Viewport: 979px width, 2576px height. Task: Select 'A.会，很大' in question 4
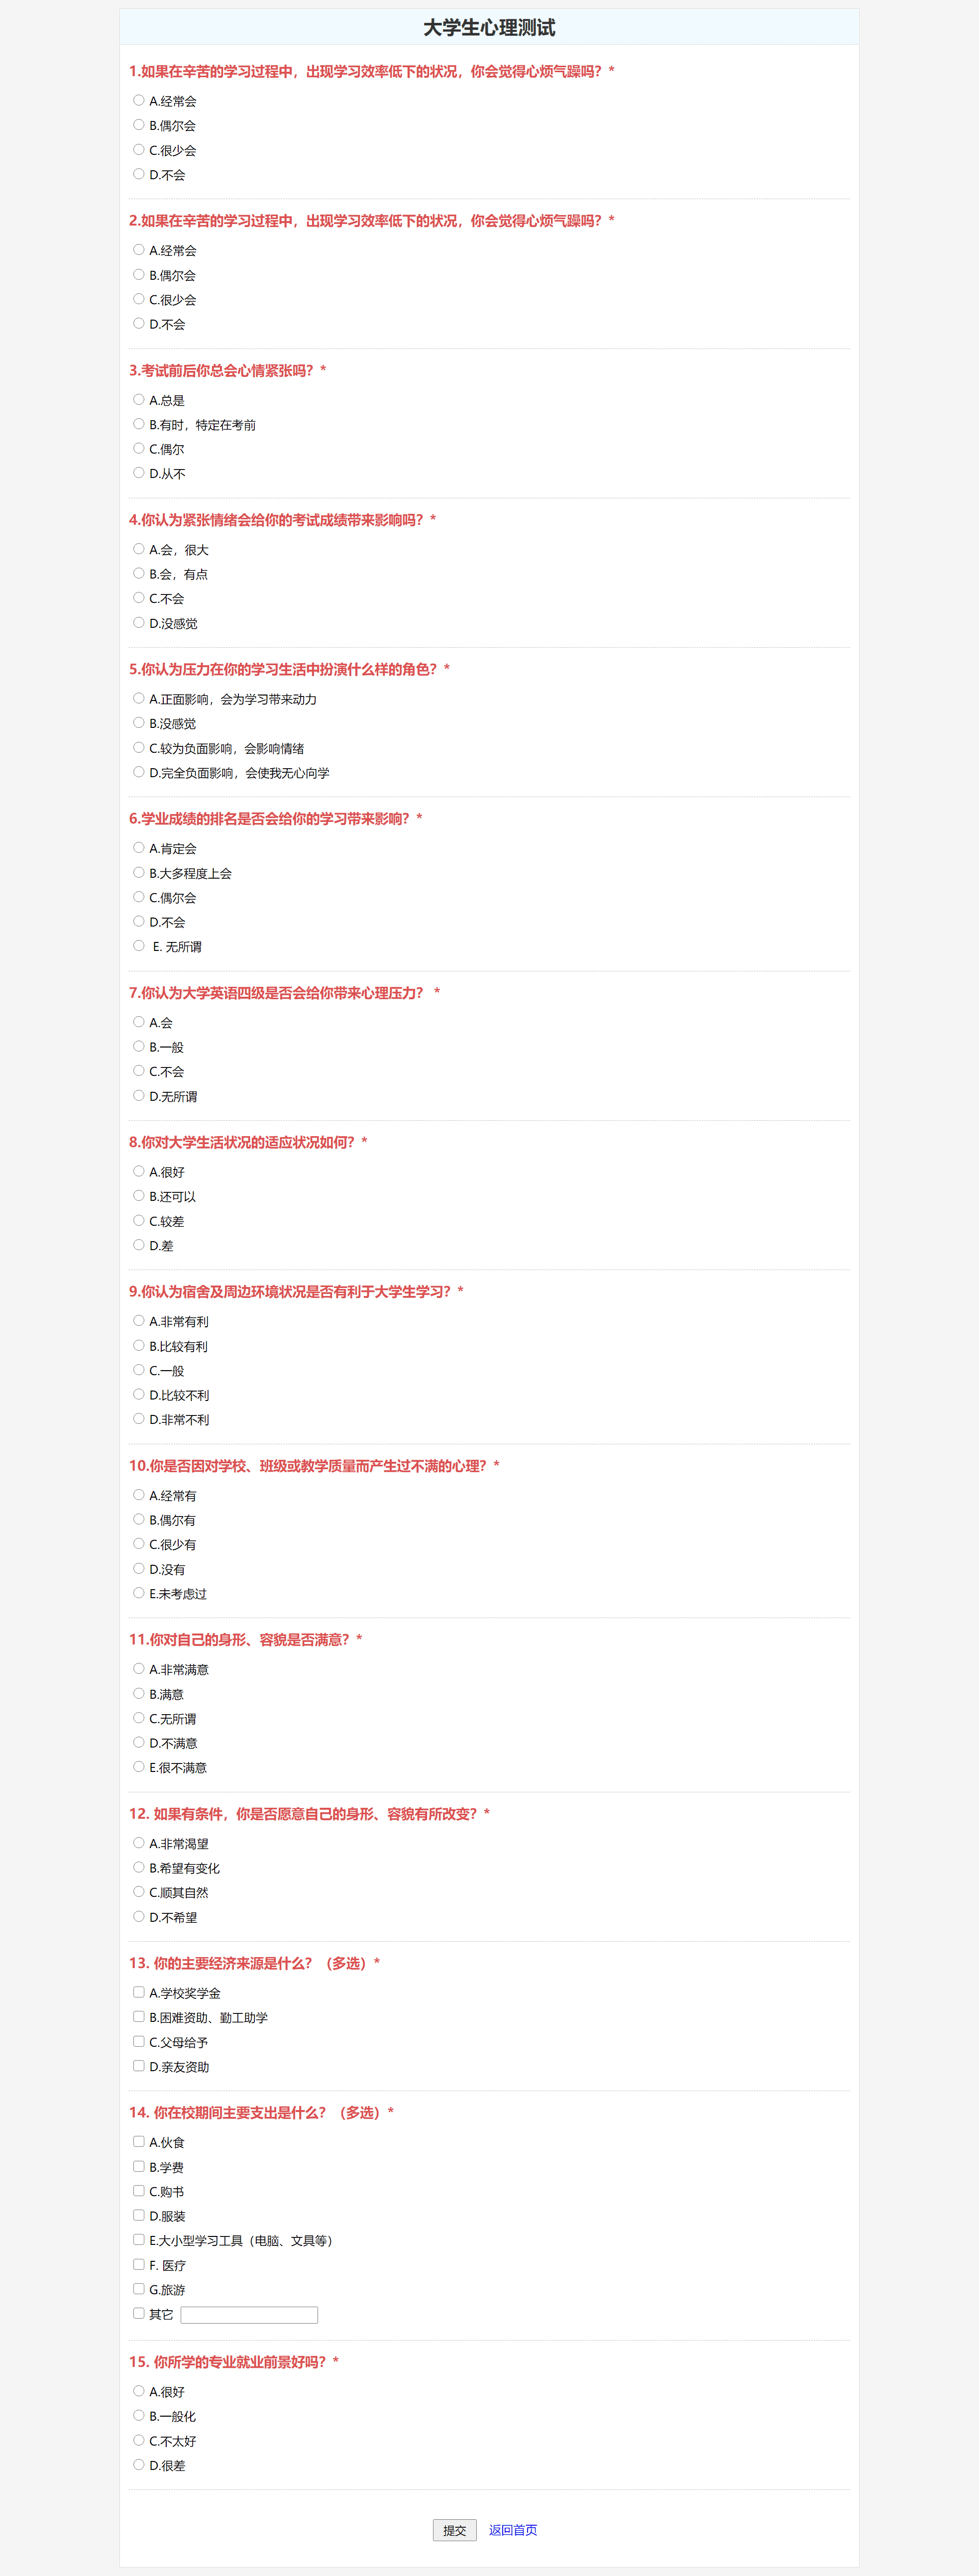point(139,549)
